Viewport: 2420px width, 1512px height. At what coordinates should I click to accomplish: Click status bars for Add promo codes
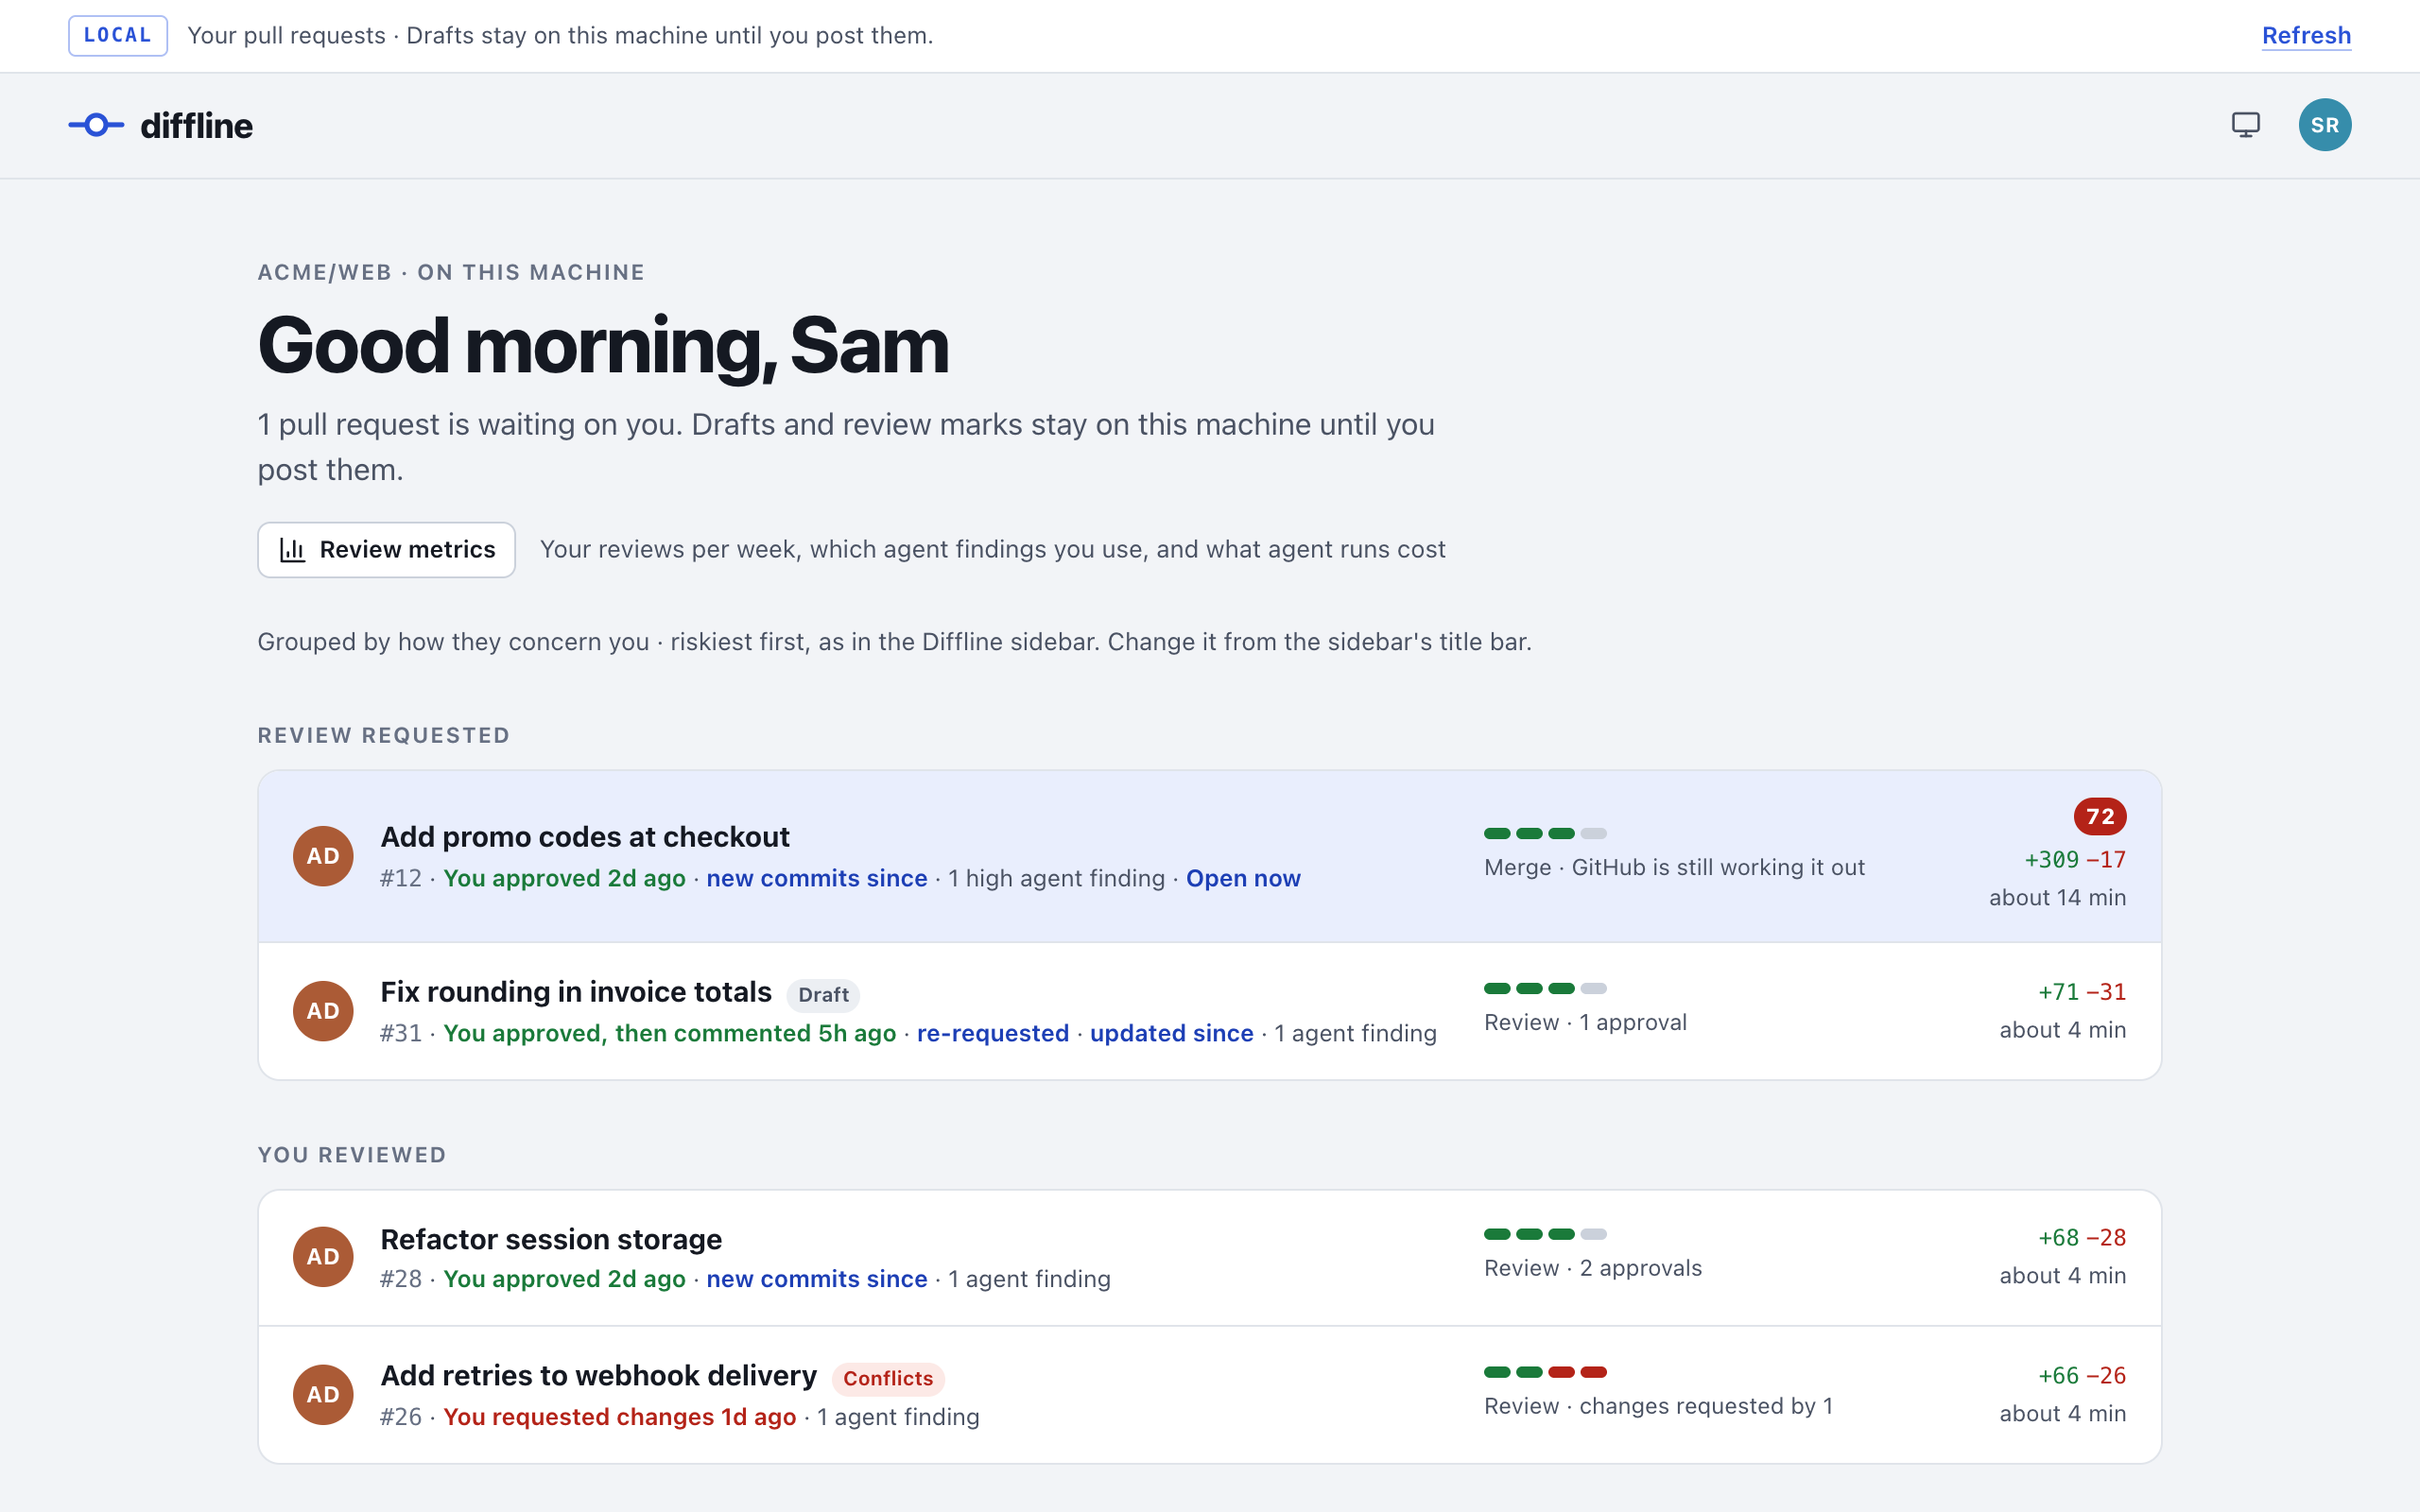coord(1545,833)
